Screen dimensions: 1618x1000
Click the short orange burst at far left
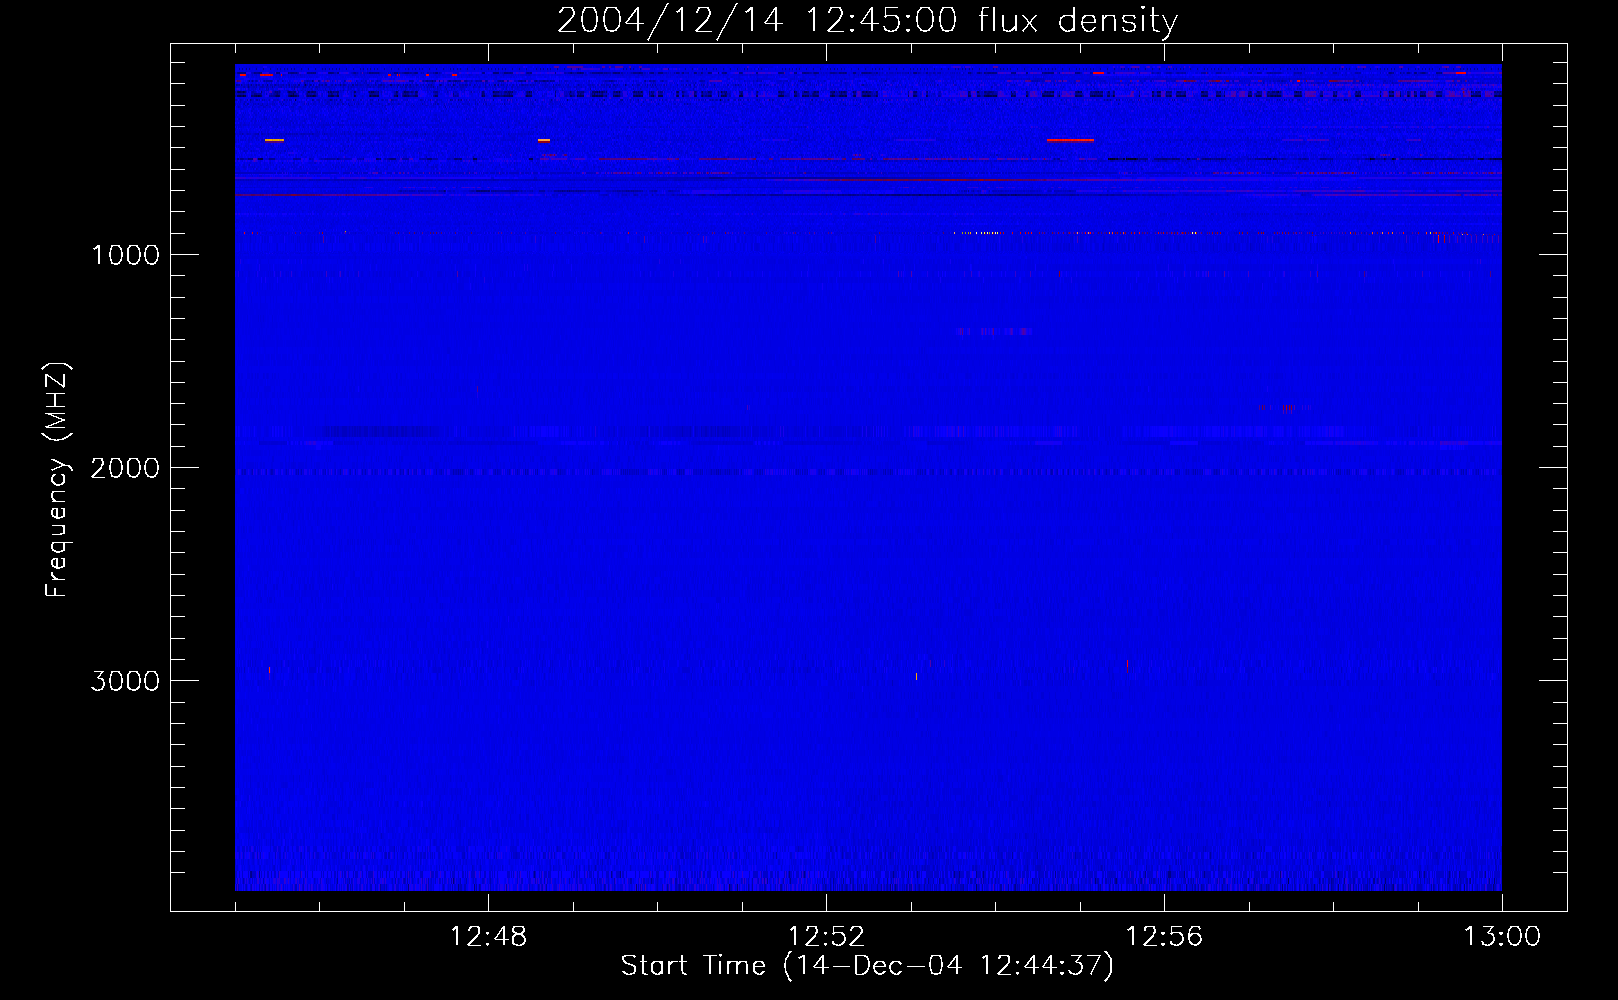click(274, 140)
